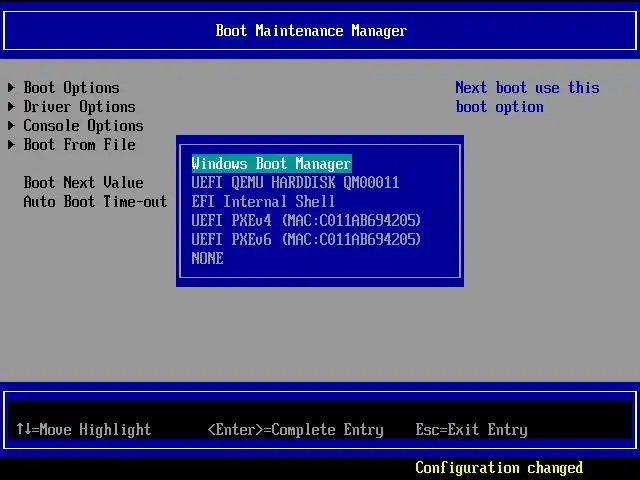This screenshot has width=640, height=480.
Task: Click the Enter=Complete Entry hint
Action: (296, 429)
